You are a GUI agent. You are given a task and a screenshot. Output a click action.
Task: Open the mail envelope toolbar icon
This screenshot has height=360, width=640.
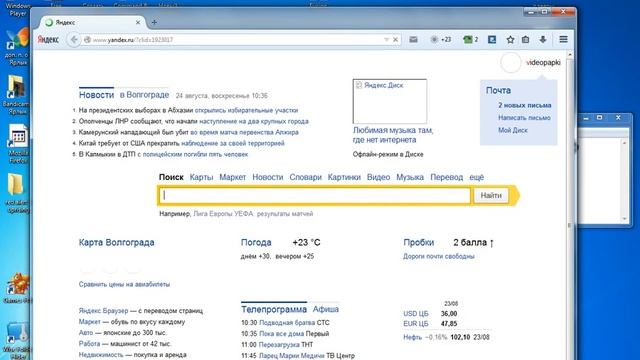[413, 40]
